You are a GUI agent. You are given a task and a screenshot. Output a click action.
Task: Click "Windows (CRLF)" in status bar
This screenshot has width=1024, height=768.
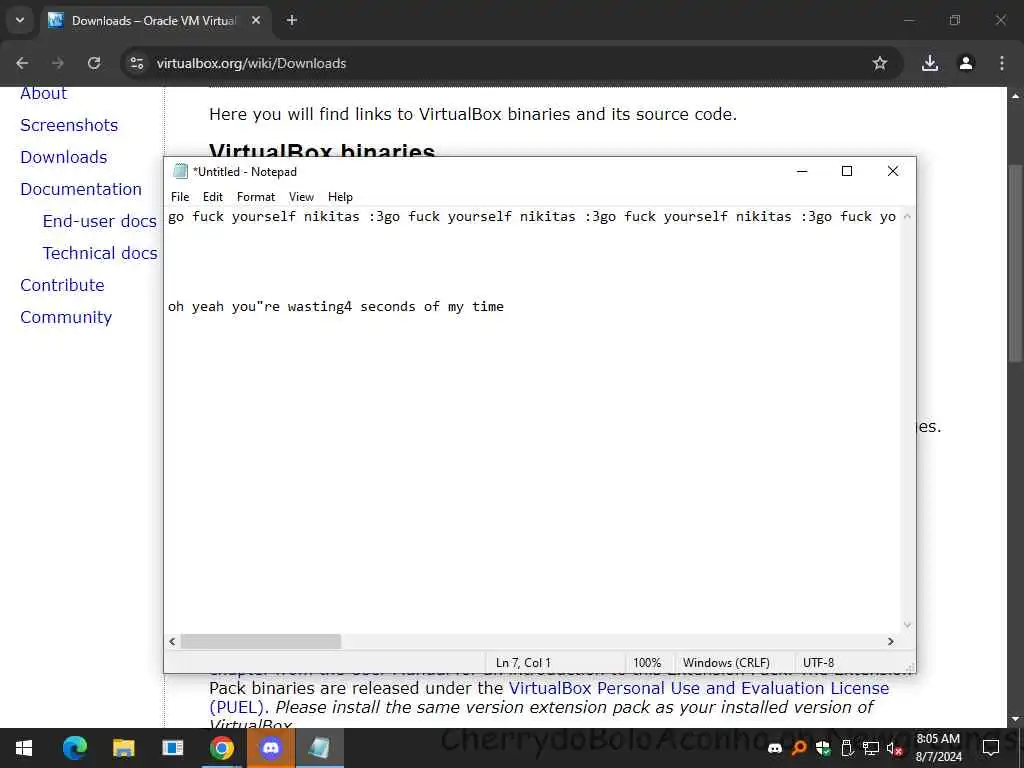point(726,663)
